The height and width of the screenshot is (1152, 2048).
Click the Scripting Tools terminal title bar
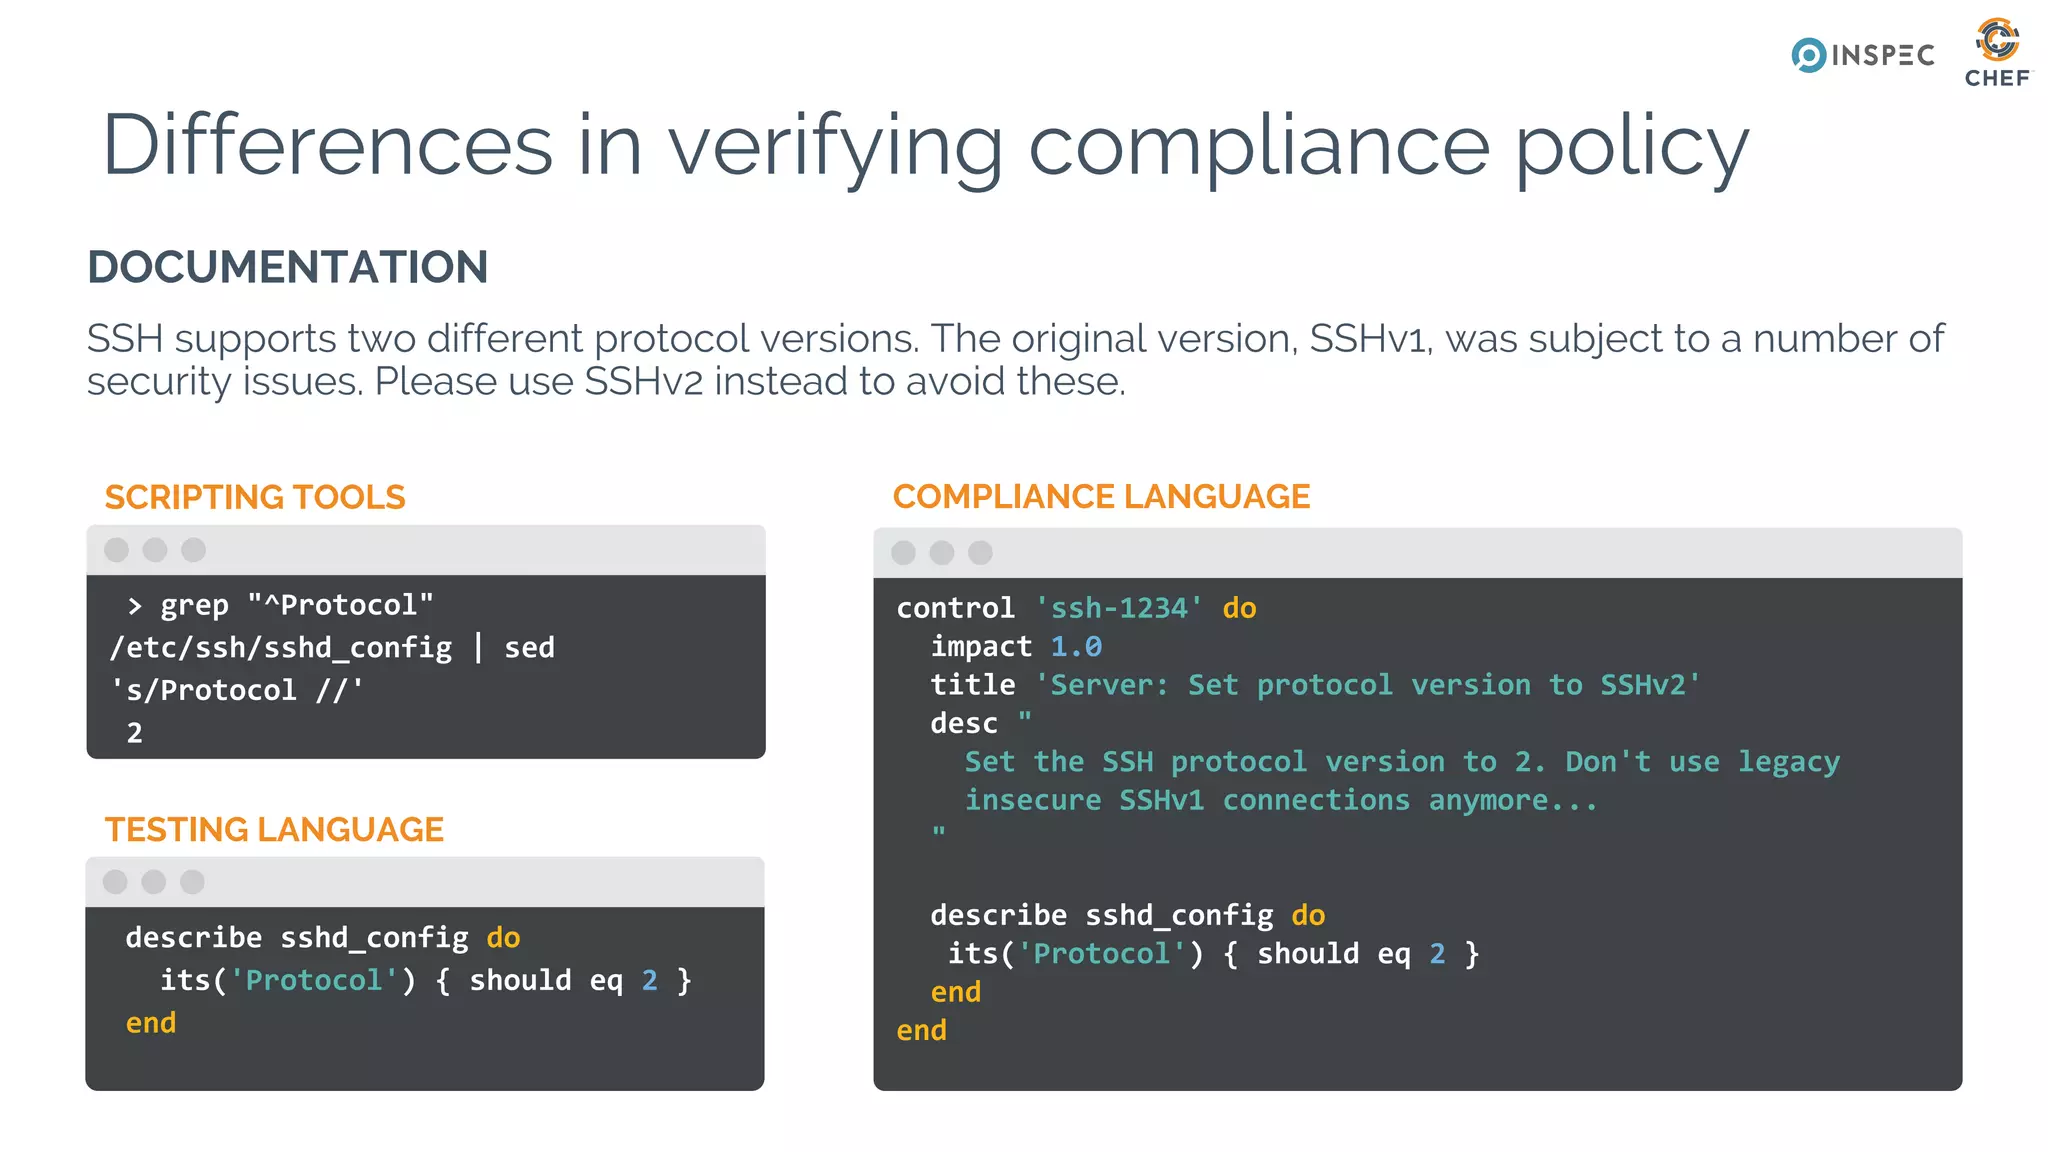coord(426,550)
